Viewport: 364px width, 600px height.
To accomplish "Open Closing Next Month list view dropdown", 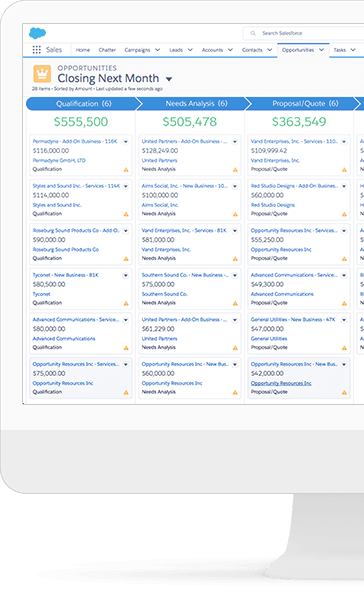I will [x=169, y=79].
